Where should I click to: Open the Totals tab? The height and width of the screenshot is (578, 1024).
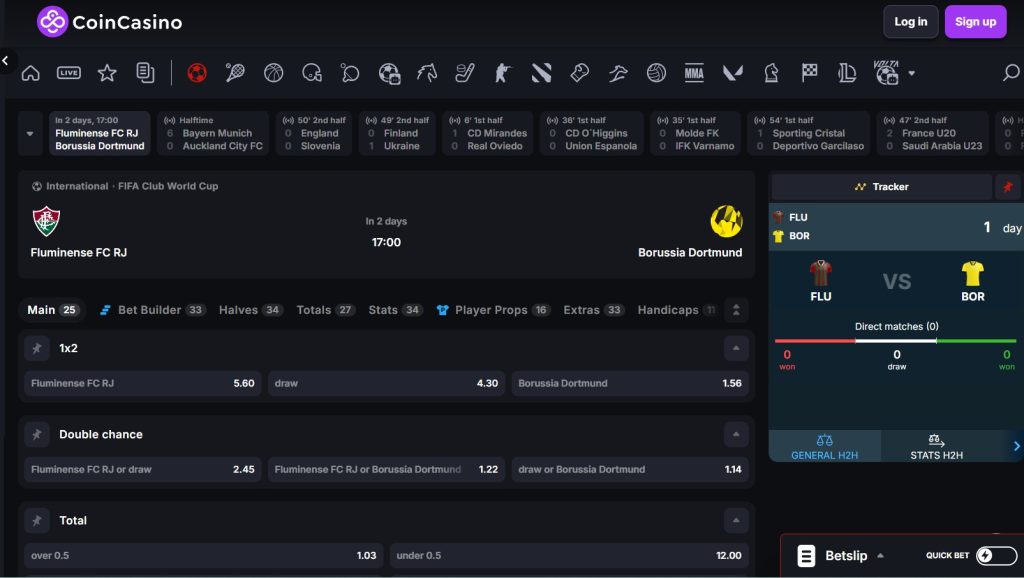point(325,310)
